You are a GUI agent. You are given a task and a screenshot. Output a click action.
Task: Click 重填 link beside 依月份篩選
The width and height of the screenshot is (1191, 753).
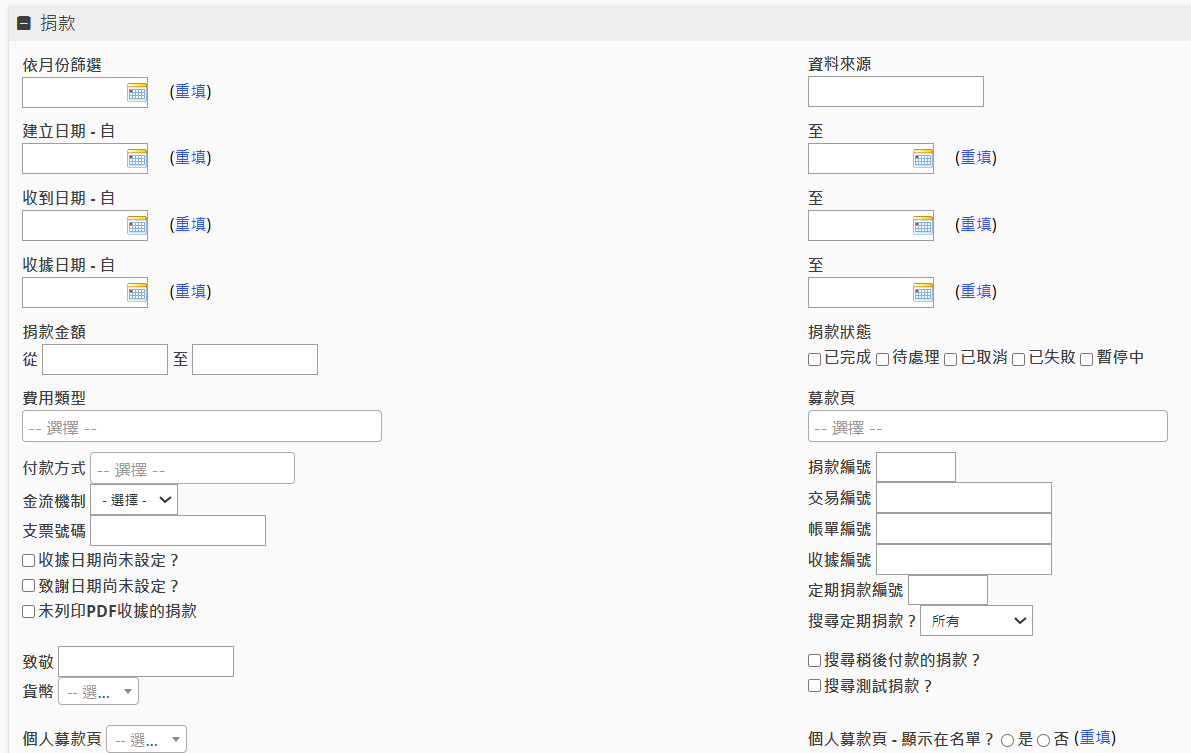click(x=190, y=92)
